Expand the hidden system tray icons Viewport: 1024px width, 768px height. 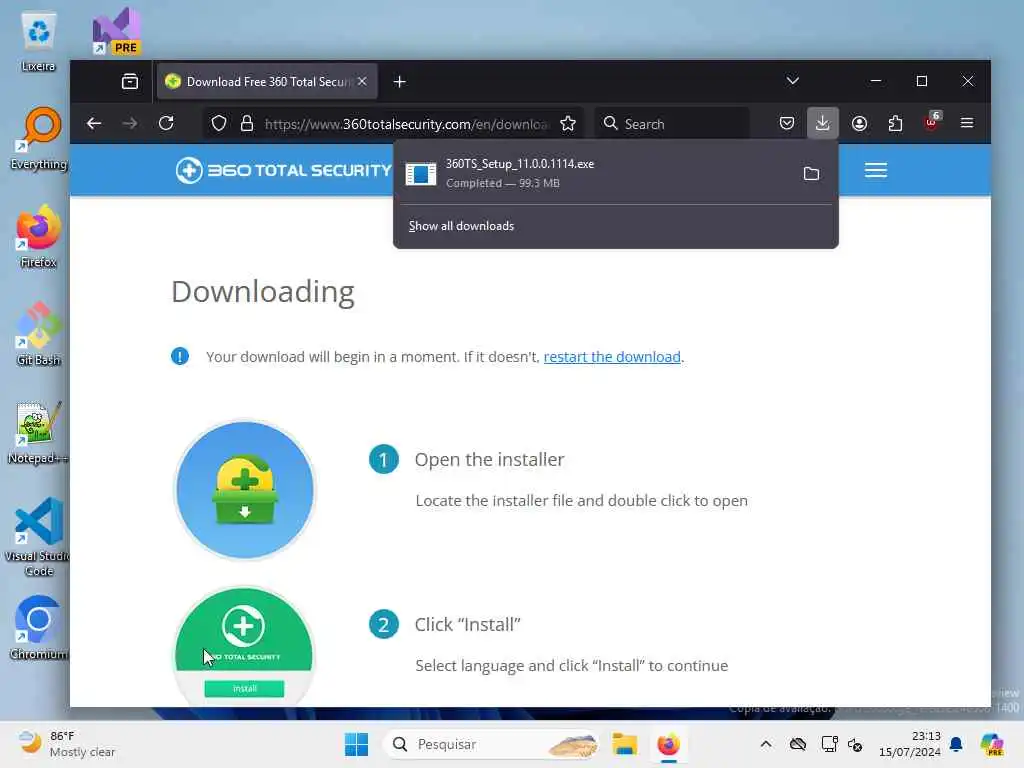click(x=766, y=744)
